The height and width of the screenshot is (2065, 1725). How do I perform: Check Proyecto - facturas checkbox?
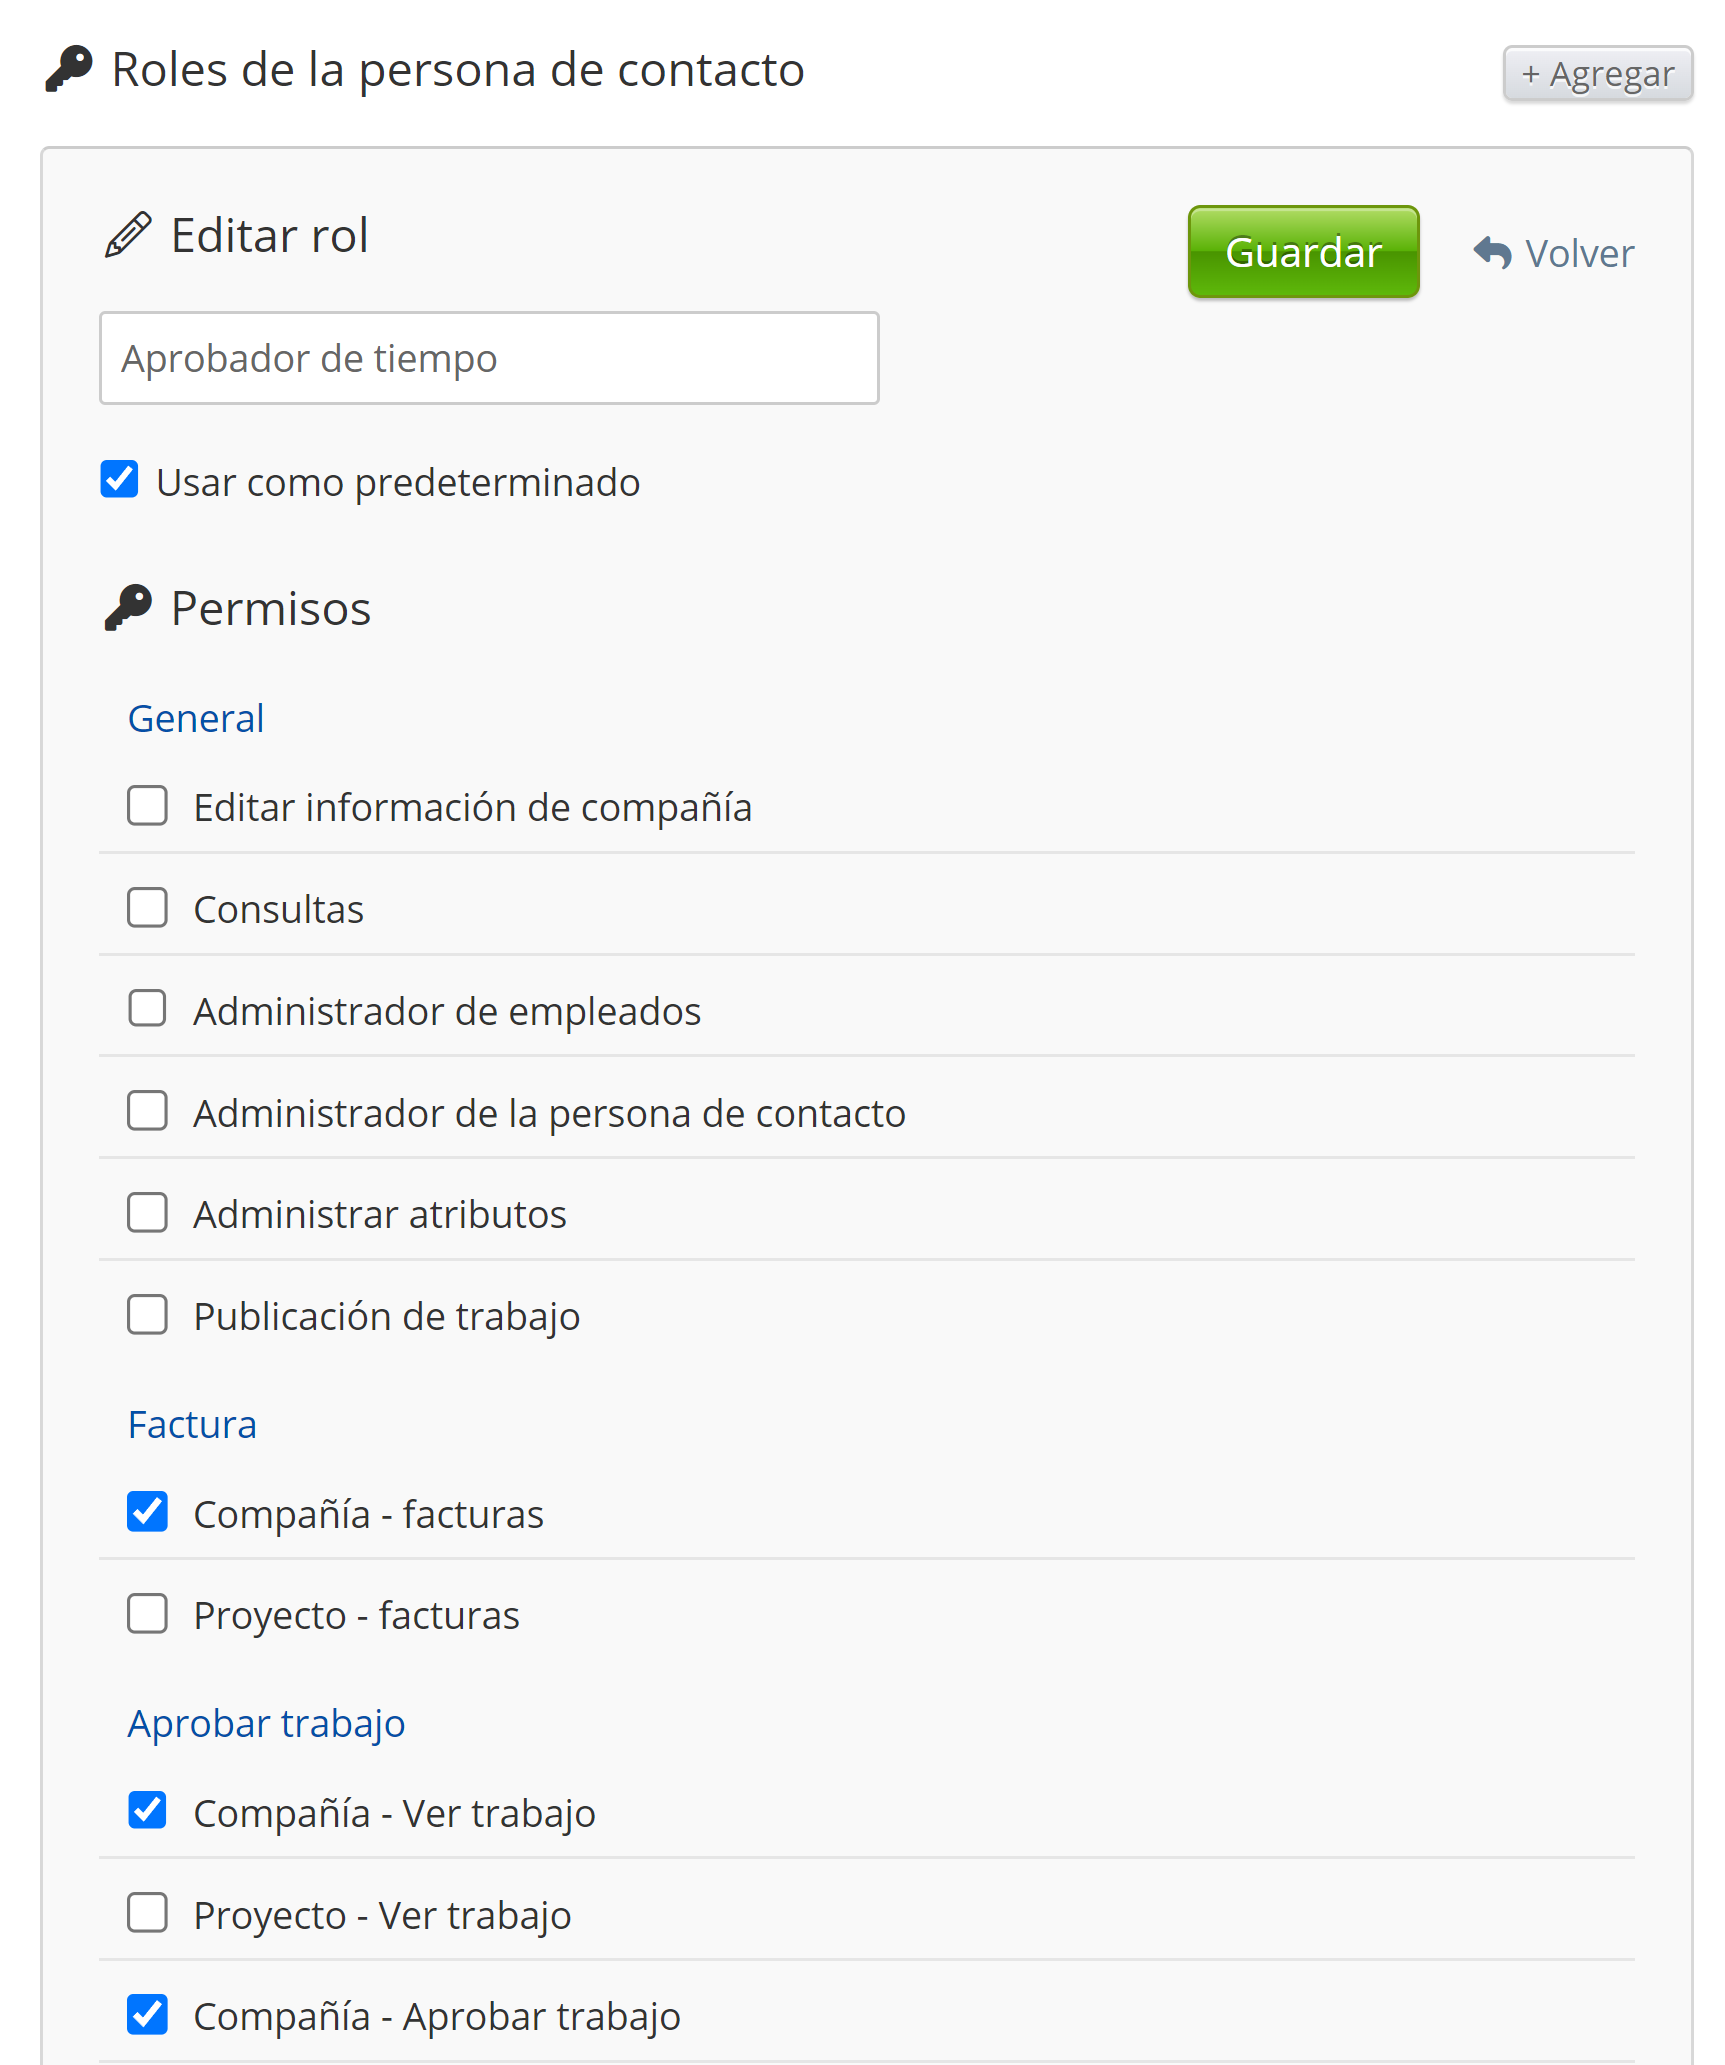(x=147, y=1614)
